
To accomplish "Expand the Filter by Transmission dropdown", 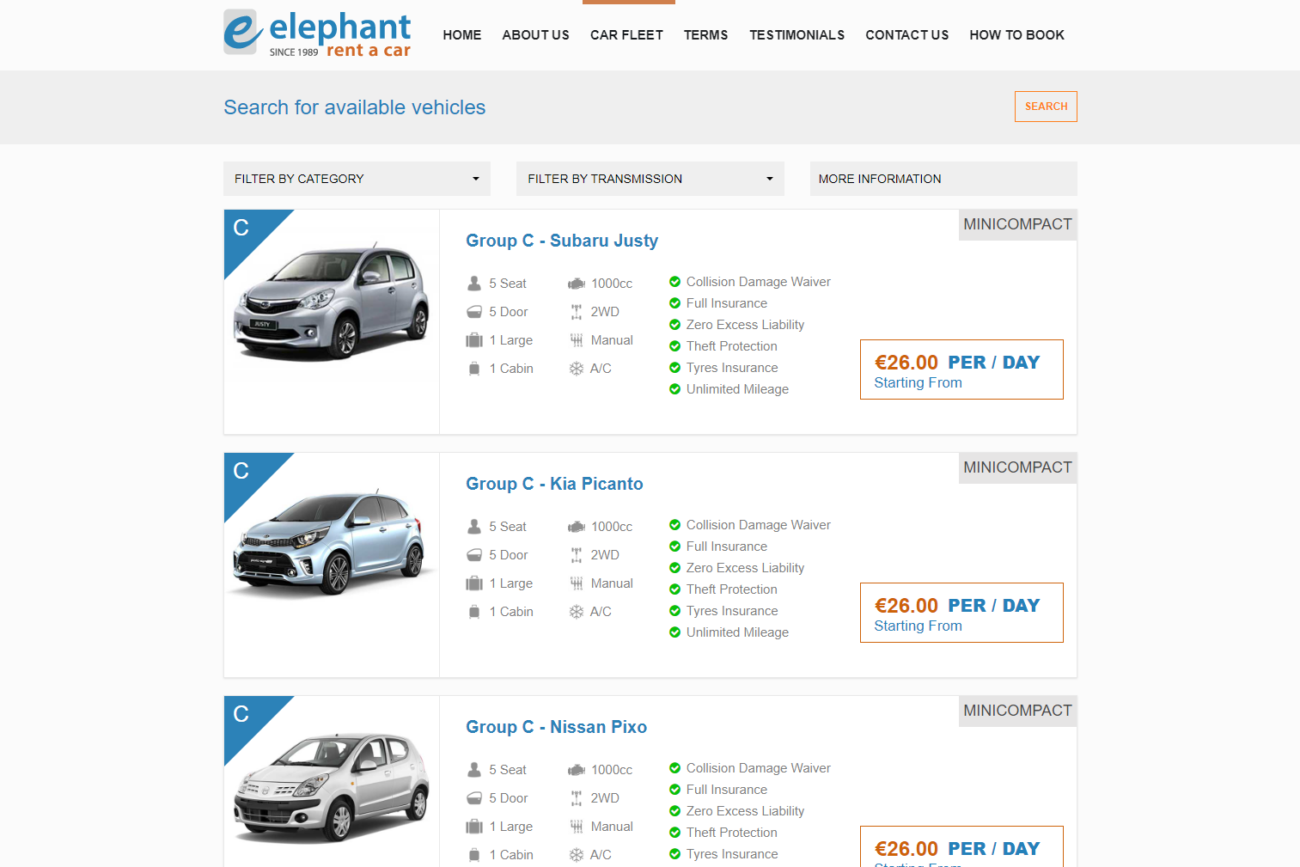I will (x=650, y=179).
